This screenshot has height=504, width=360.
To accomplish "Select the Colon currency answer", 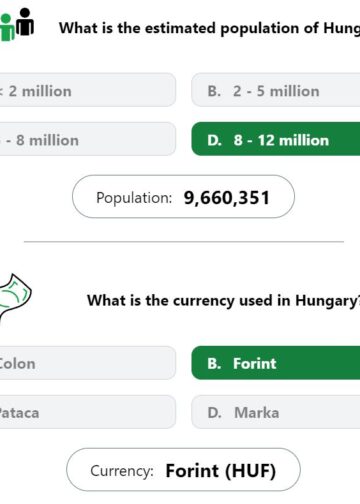I will pos(88,363).
